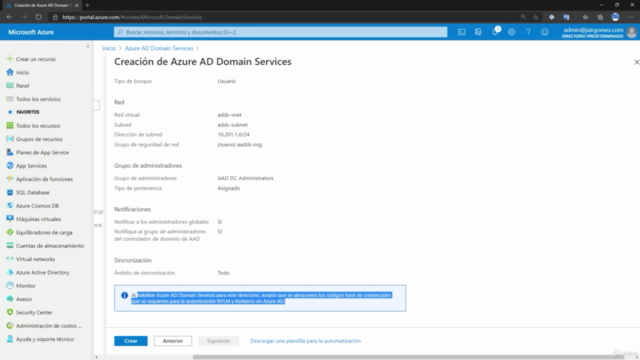Open help question mark icon
Screen dimensions: 640x360
point(528,32)
